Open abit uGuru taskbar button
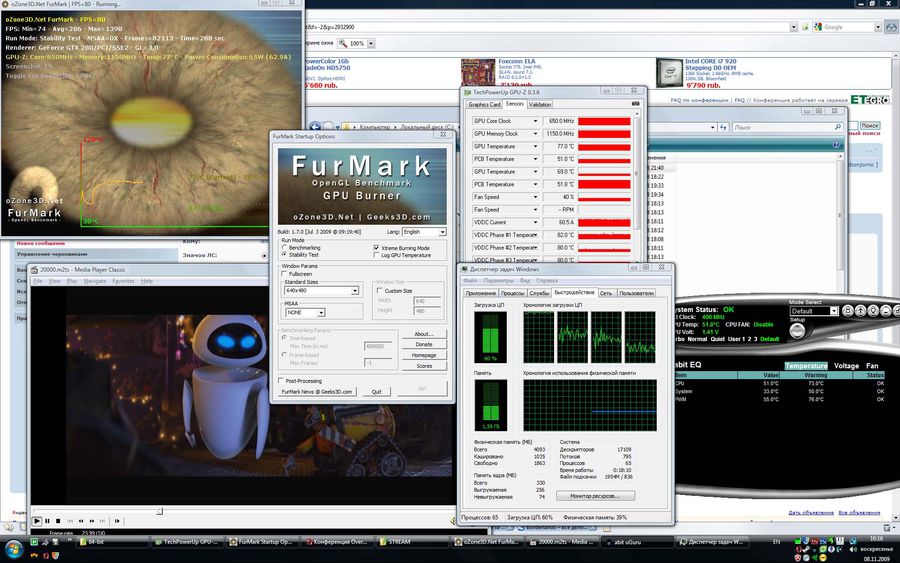Screen dimensions: 900x563 coord(637,541)
